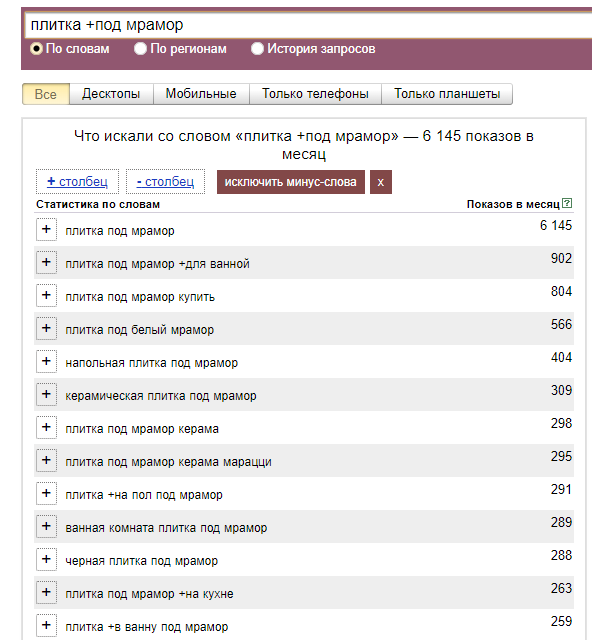Screen dimensions: 592x640
Task: Select the 'По словам' radio button
Action: (x=36, y=49)
